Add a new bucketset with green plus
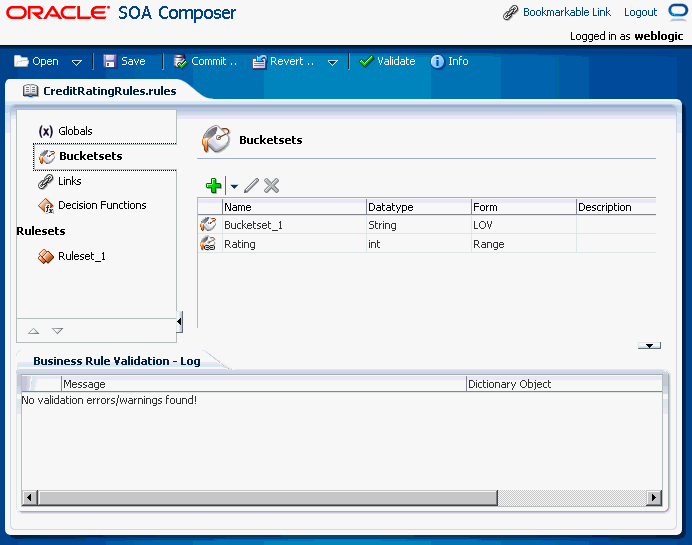 pyautogui.click(x=214, y=186)
